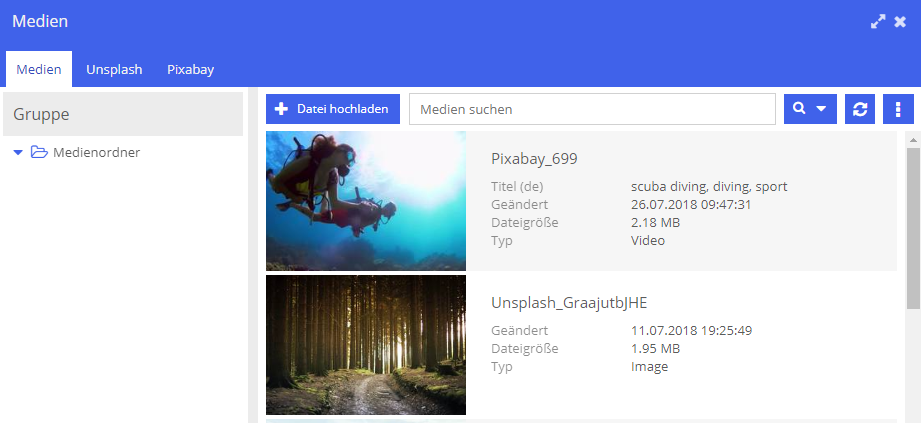Select the Medienordner folder icon

[x=39, y=153]
